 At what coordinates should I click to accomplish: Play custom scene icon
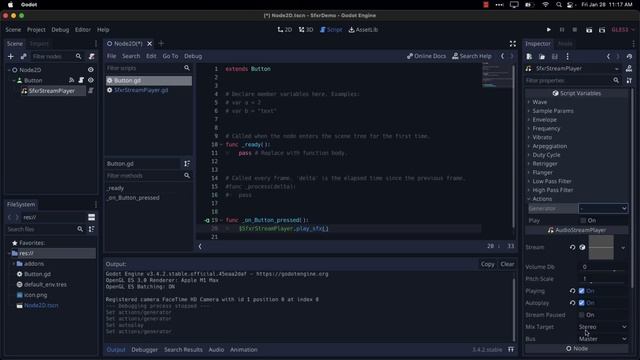pyautogui.click(x=602, y=30)
